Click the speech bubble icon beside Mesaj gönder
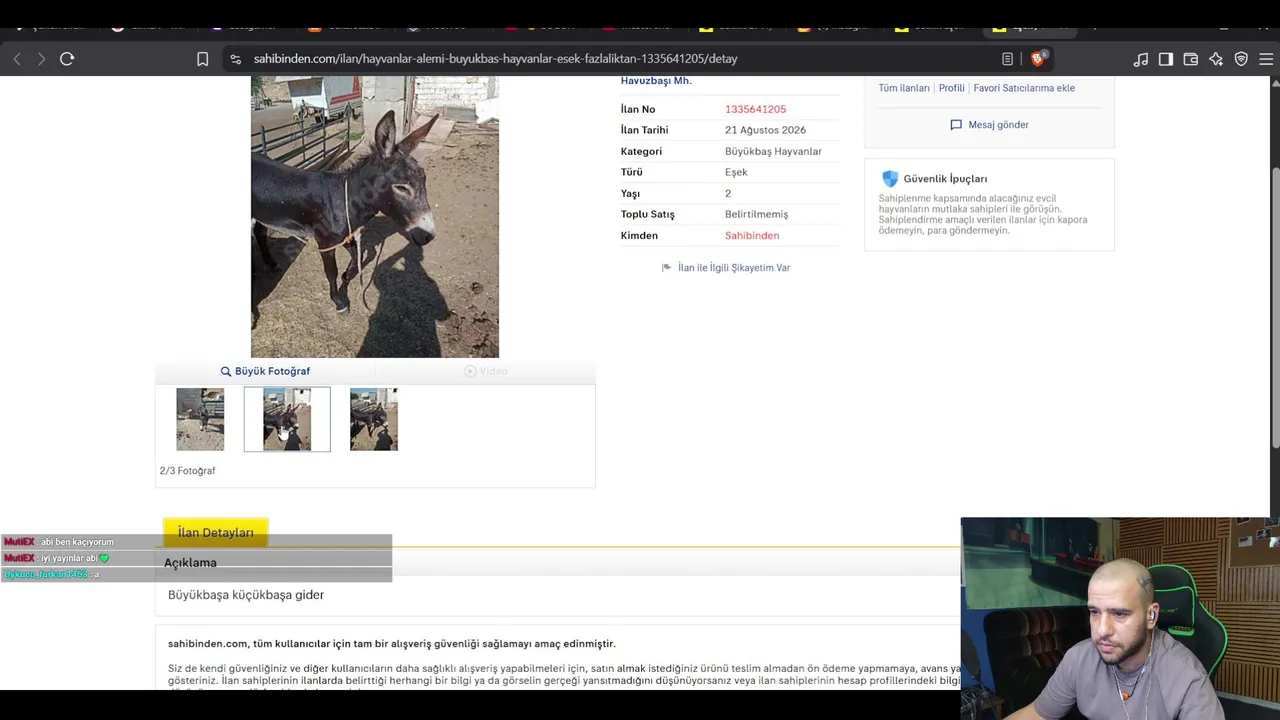This screenshot has height=720, width=1280. click(x=956, y=125)
